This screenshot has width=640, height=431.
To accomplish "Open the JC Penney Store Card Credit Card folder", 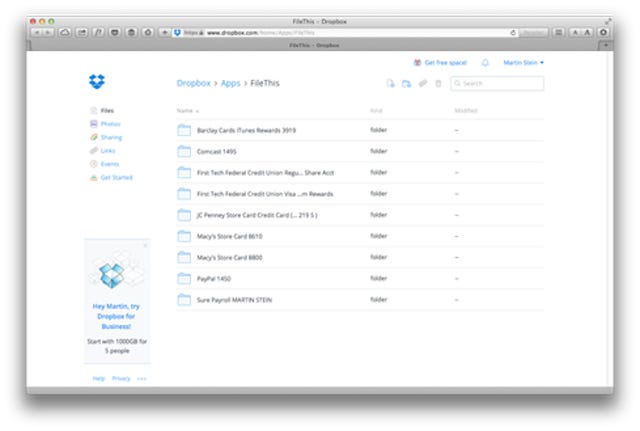I will (x=257, y=215).
